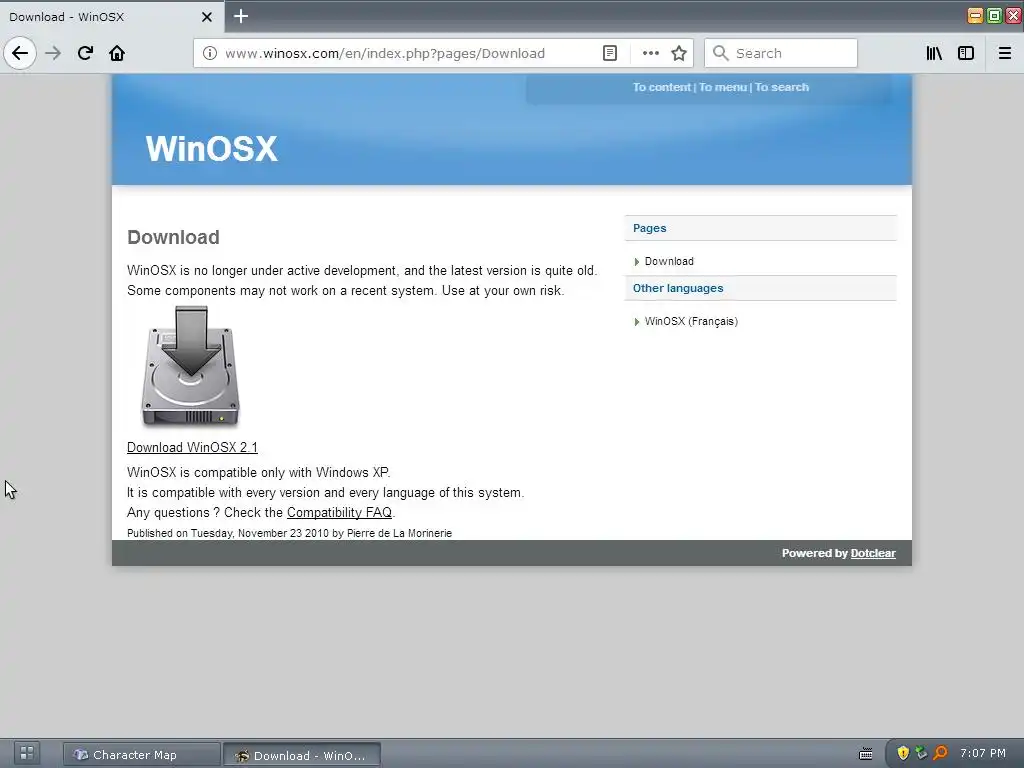
Task: Click the network connection tray icon
Action: [921, 753]
